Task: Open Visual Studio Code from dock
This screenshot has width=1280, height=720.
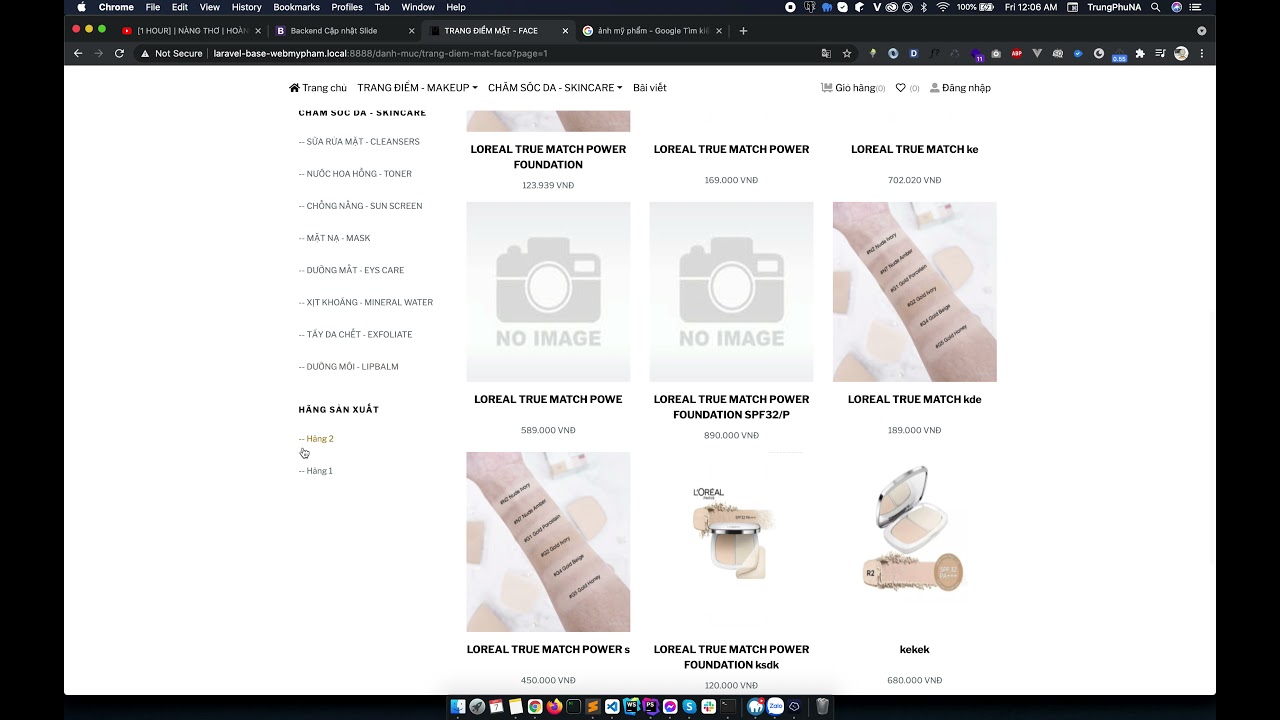Action: (x=612, y=706)
